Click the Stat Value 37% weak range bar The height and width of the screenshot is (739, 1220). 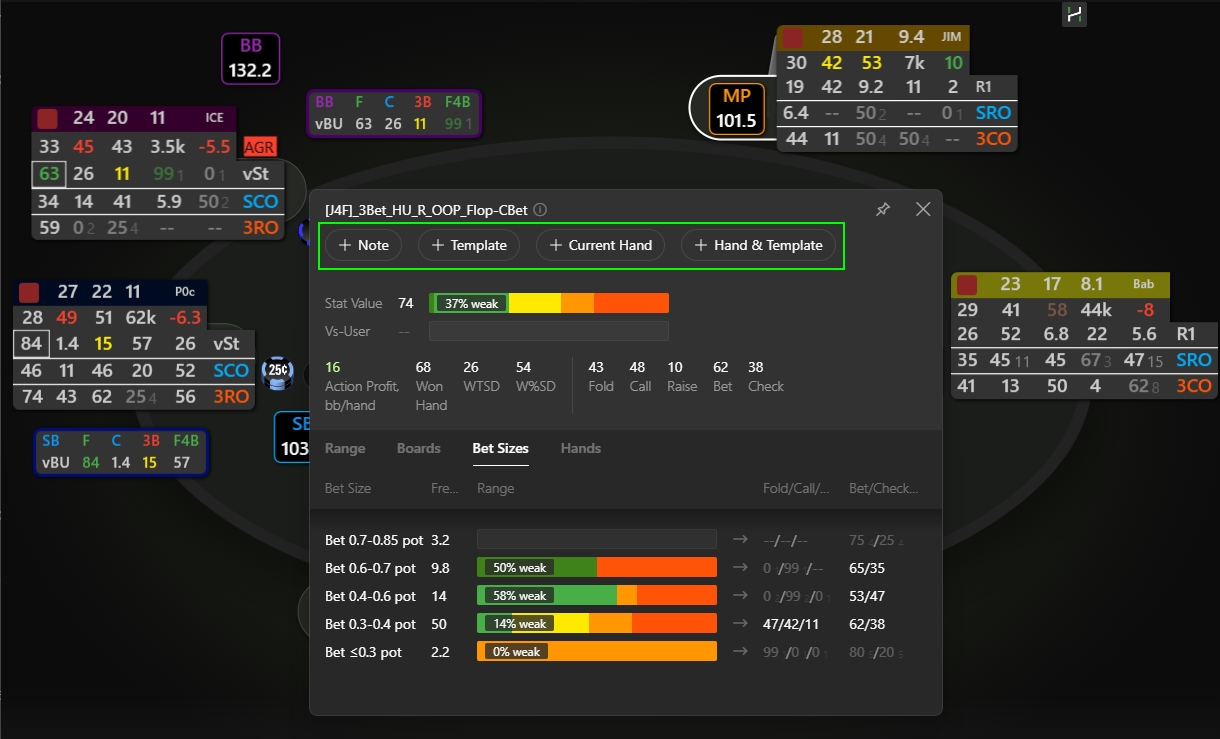point(548,303)
